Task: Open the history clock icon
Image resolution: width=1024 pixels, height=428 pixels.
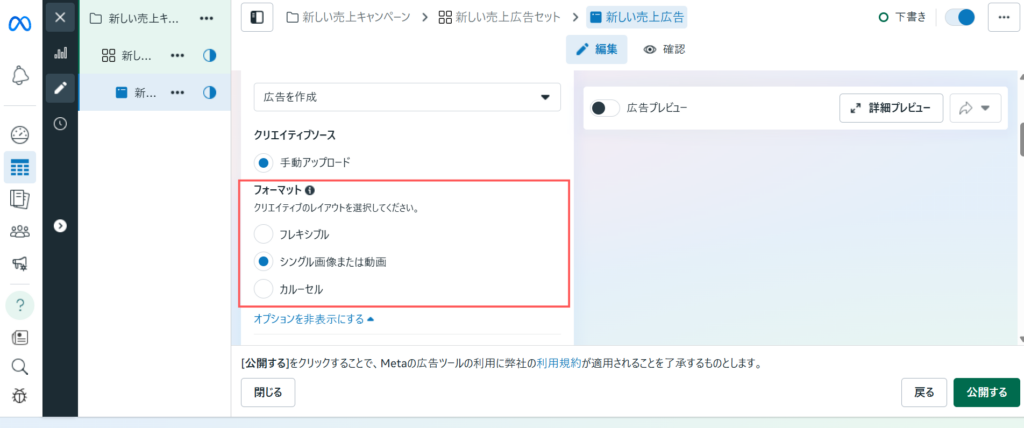Action: click(60, 124)
